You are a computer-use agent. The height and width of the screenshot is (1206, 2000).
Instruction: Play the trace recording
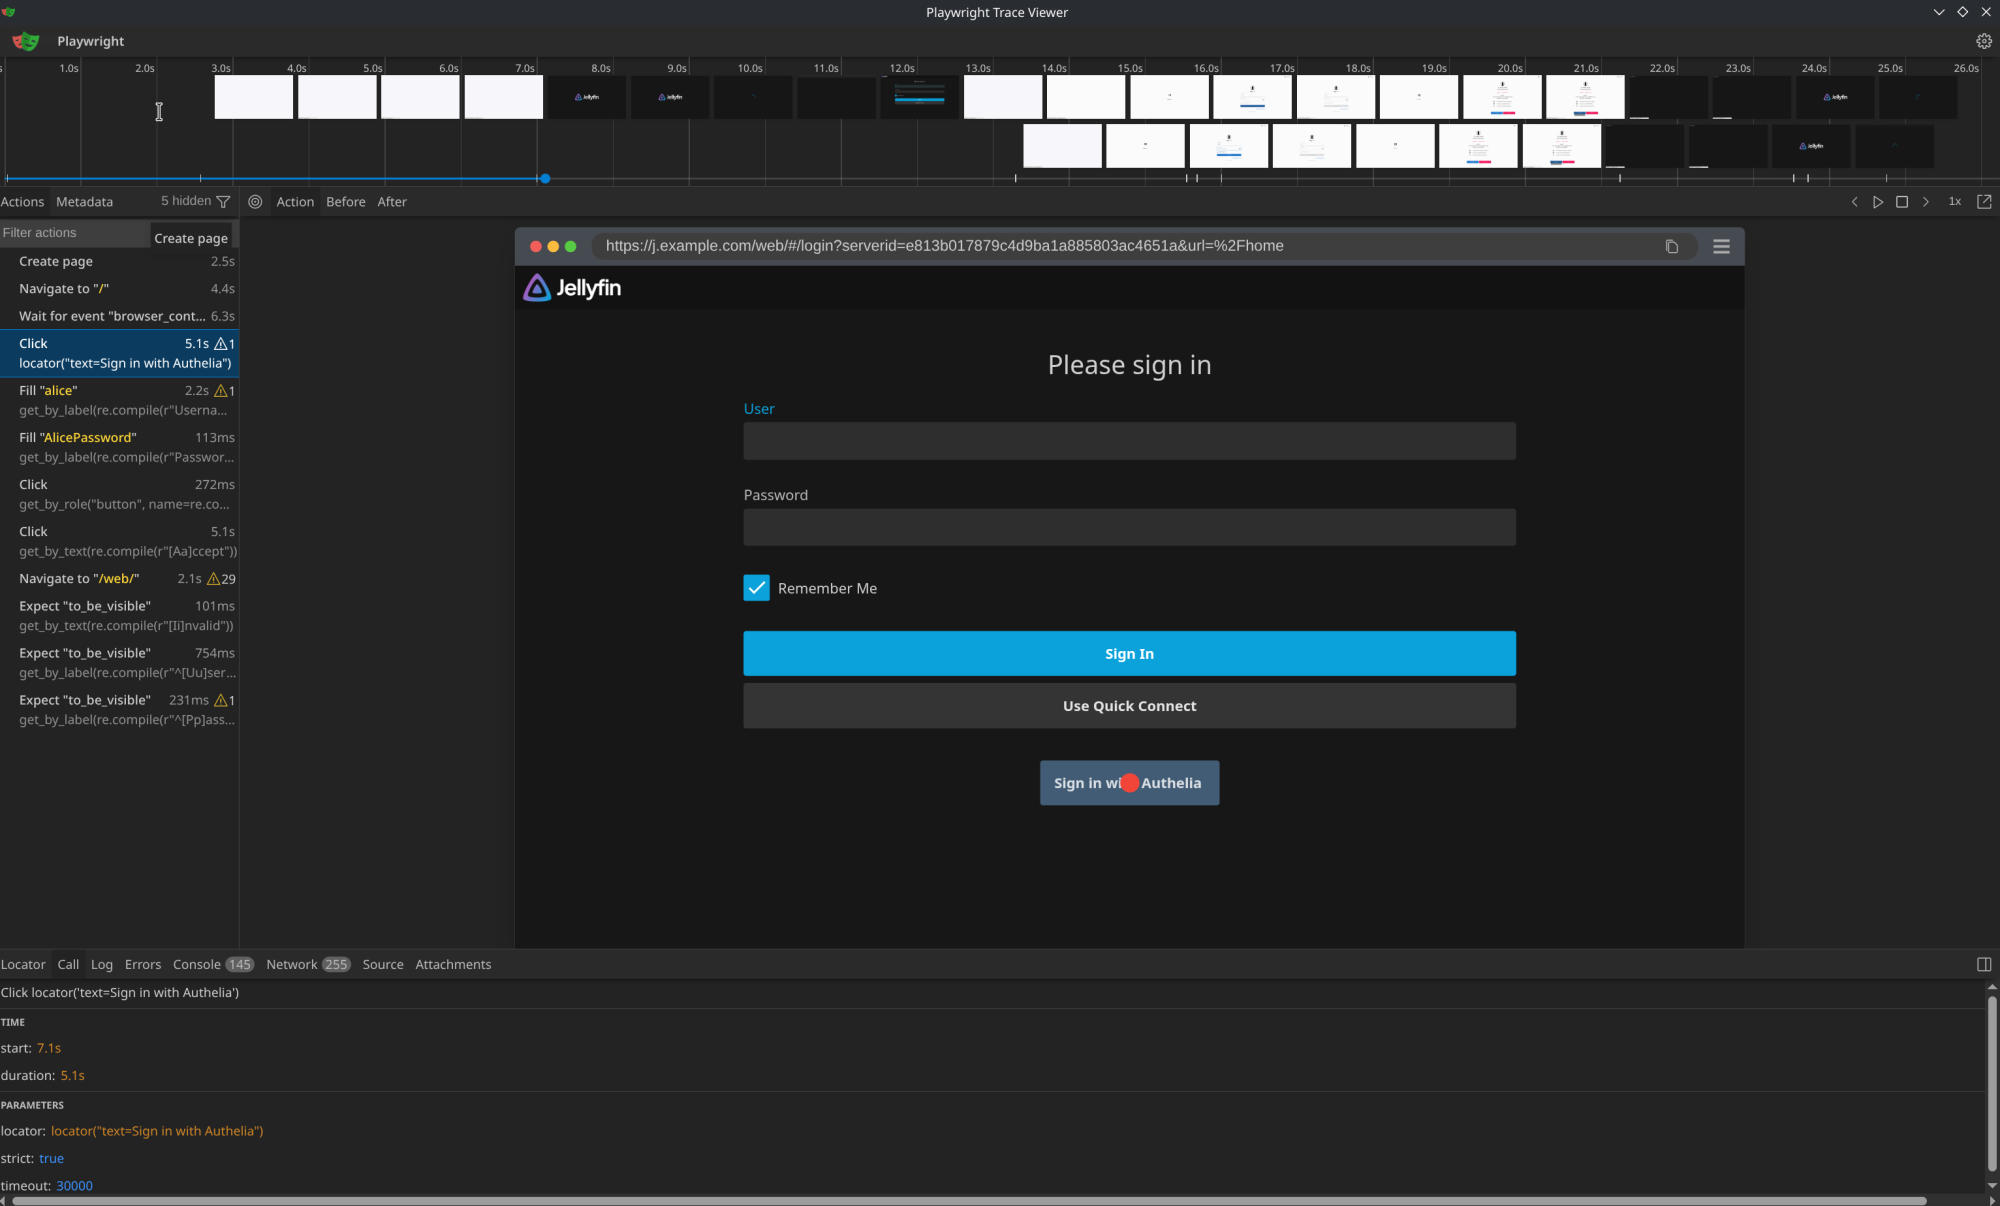click(x=1878, y=202)
